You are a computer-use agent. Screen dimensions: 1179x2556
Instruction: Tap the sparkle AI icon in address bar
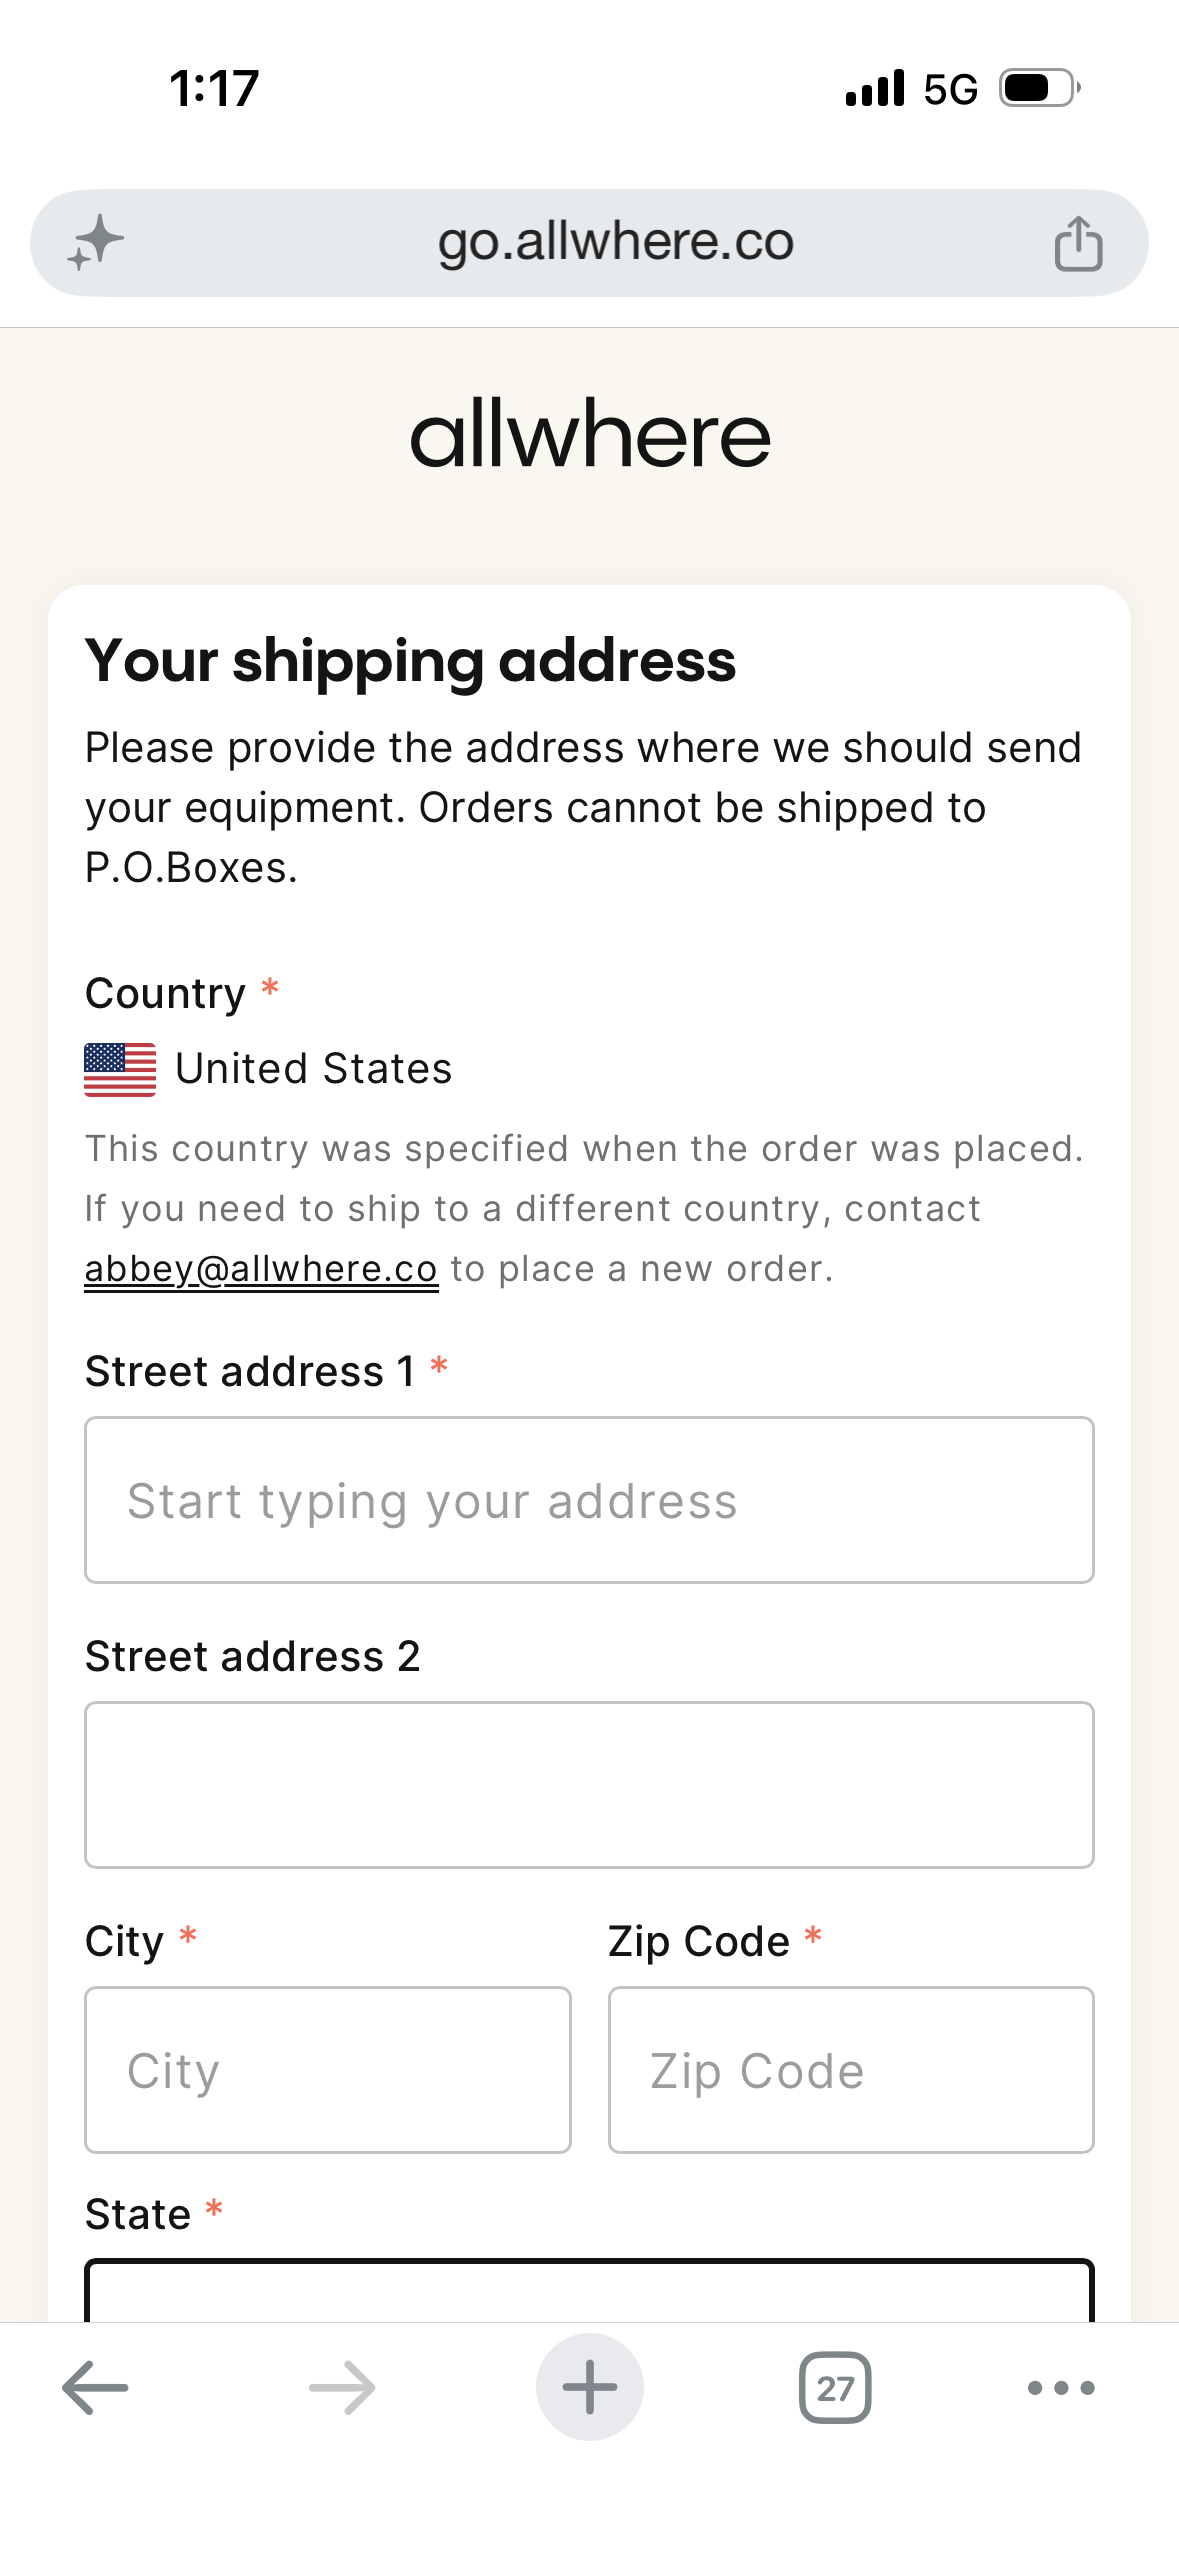click(x=95, y=243)
